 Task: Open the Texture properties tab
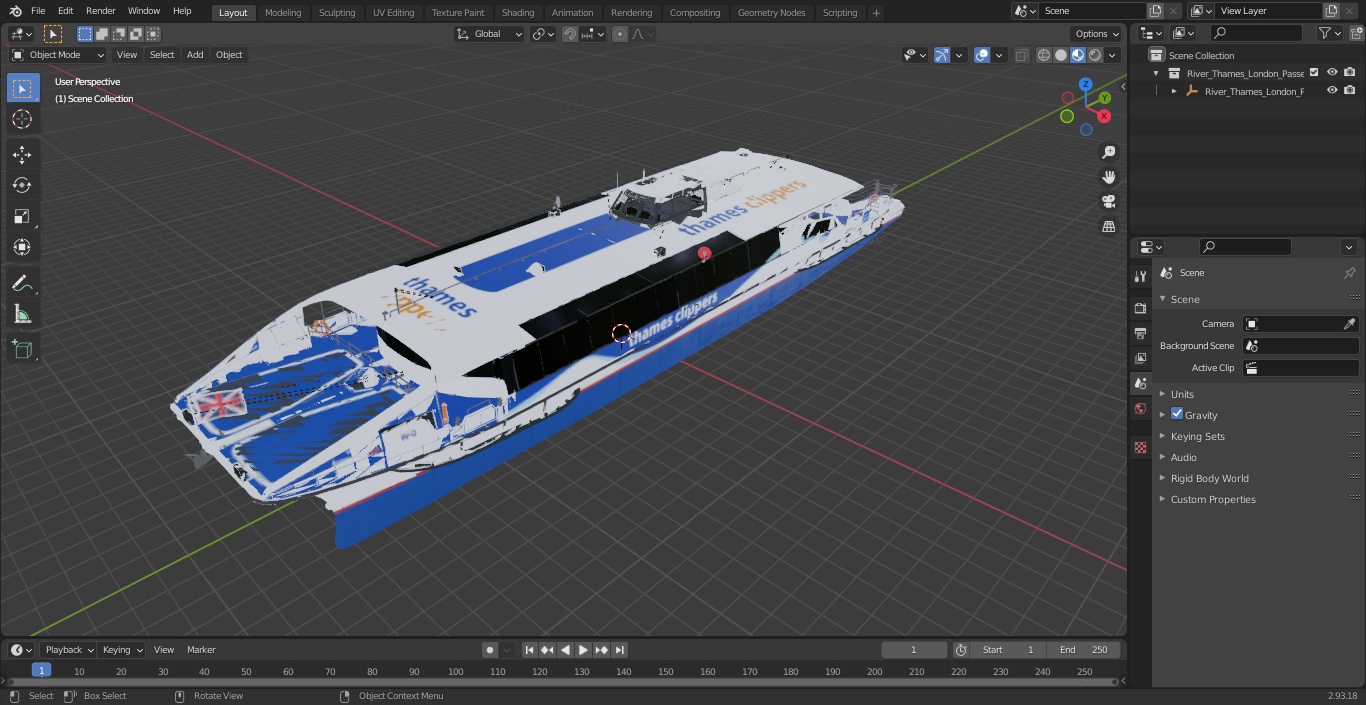tap(1140, 447)
